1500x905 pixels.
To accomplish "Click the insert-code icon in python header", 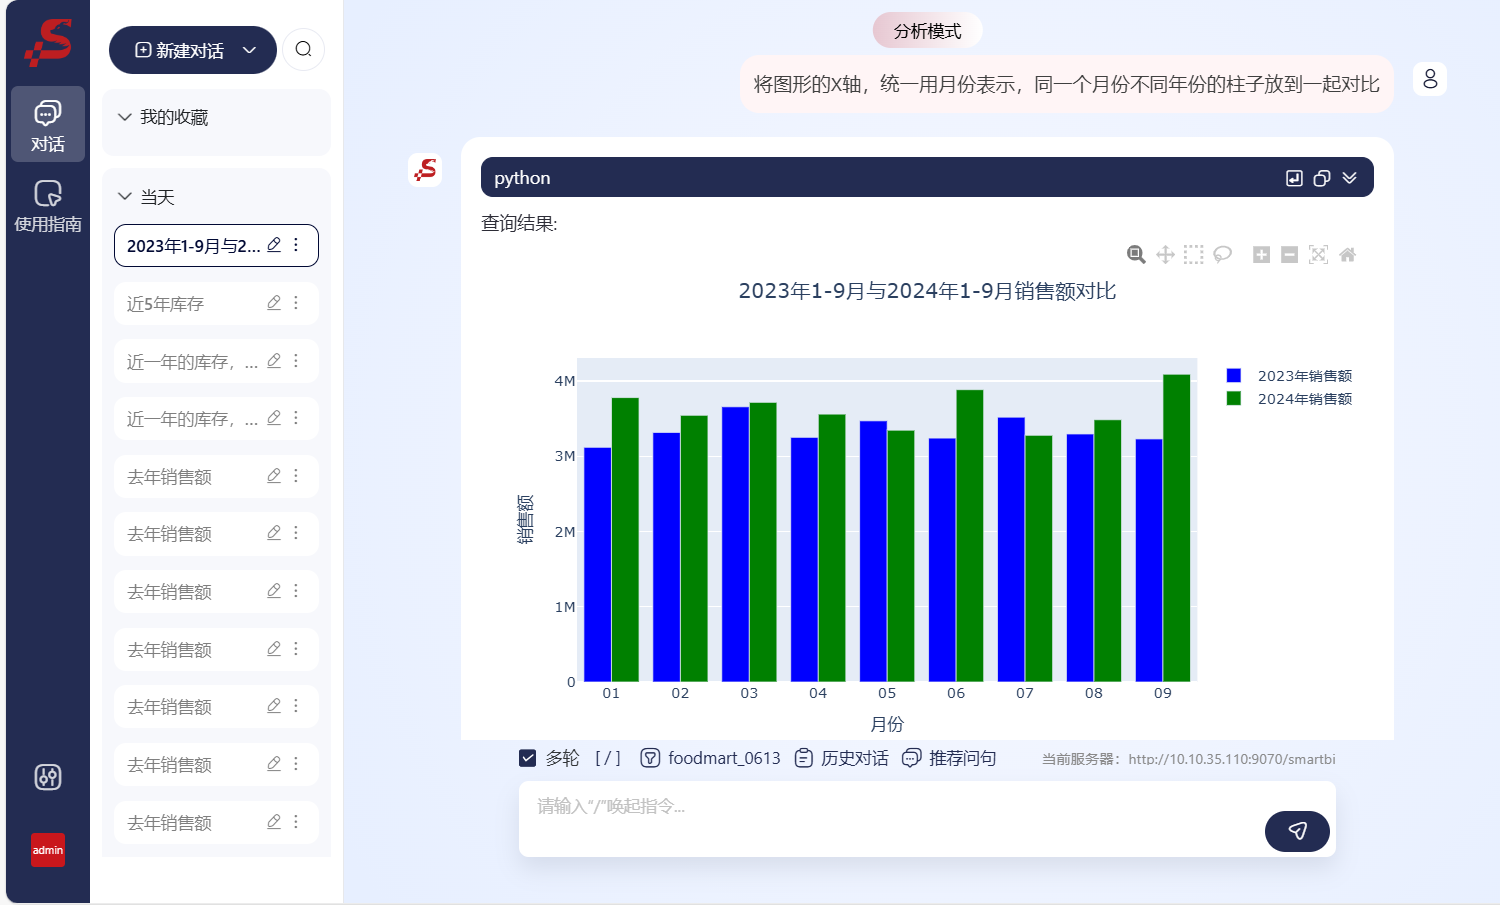I will (1294, 178).
